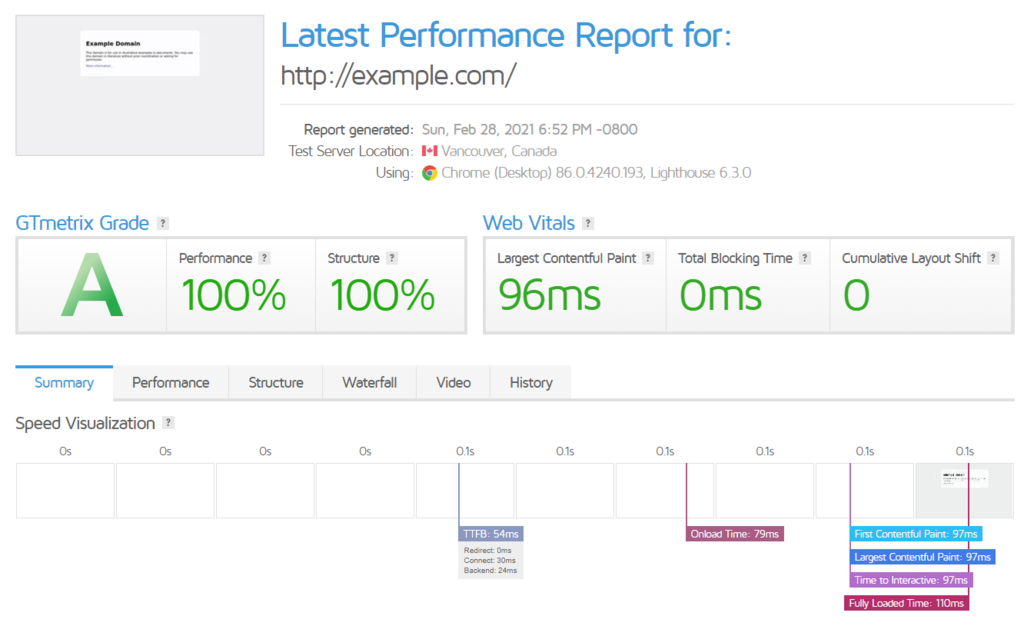
Task: Select the Onload Time 79ms marker
Action: point(735,533)
